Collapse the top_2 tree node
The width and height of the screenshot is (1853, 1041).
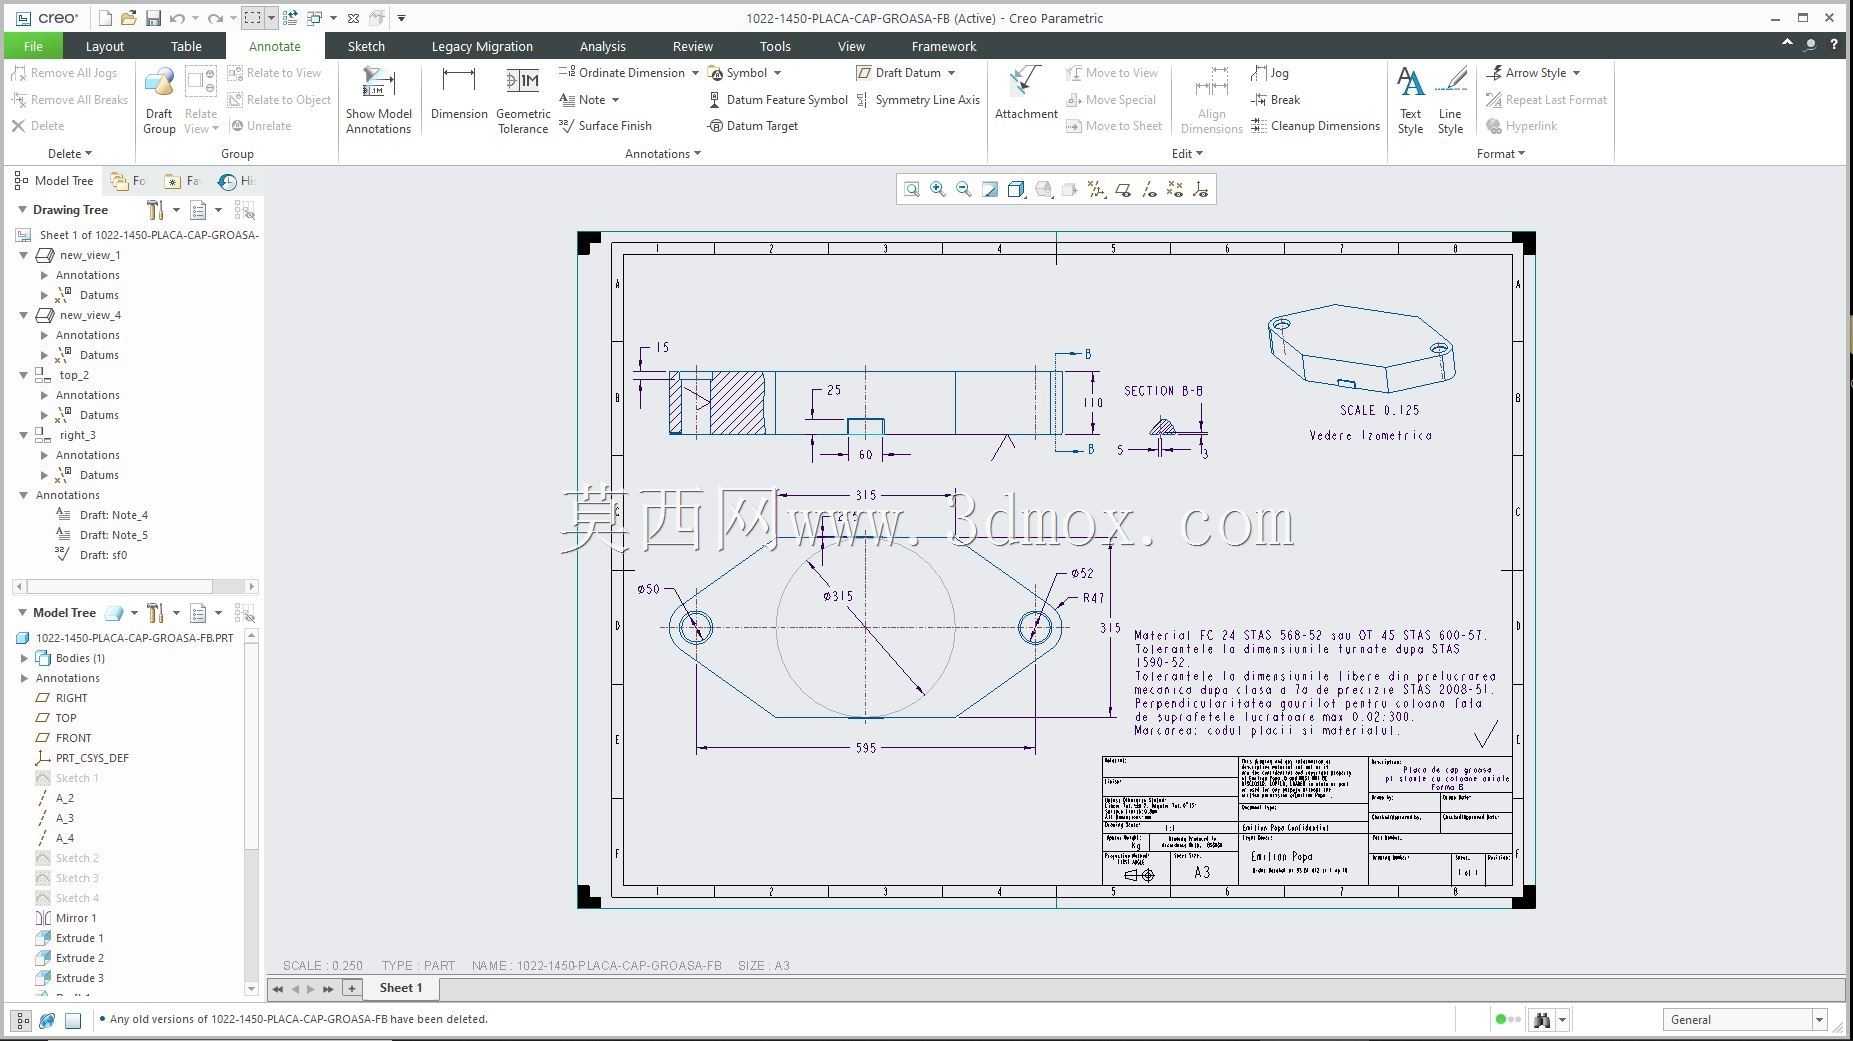(x=24, y=375)
